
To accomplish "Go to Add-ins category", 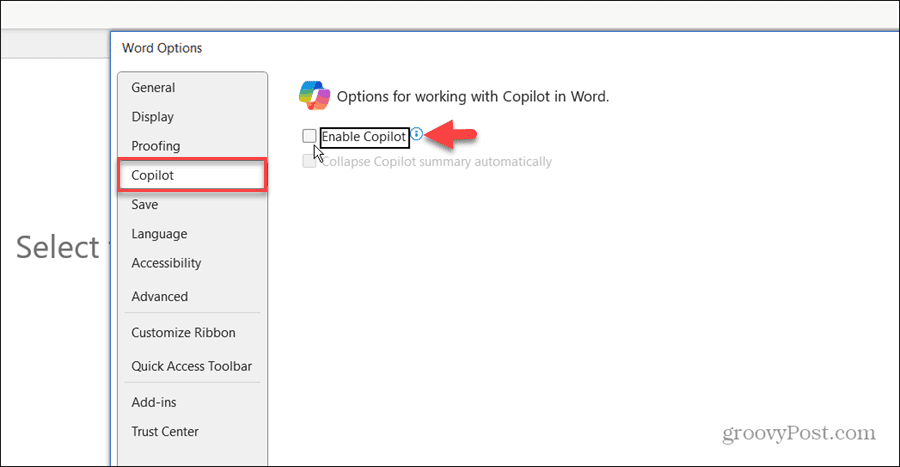I will (192, 402).
